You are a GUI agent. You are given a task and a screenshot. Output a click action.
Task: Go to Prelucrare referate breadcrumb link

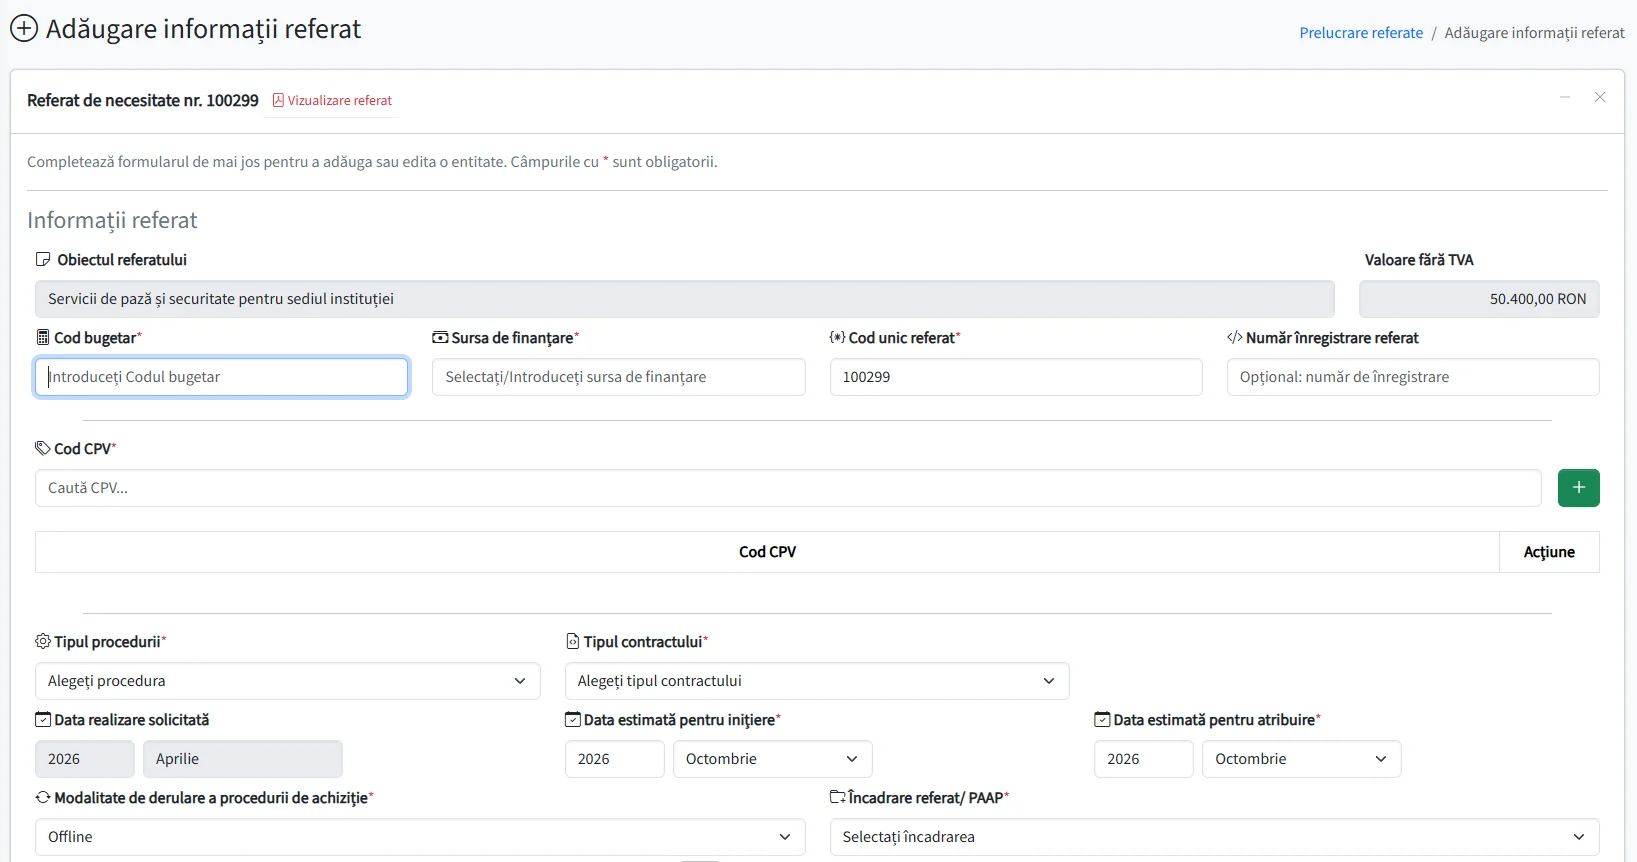coord(1361,33)
